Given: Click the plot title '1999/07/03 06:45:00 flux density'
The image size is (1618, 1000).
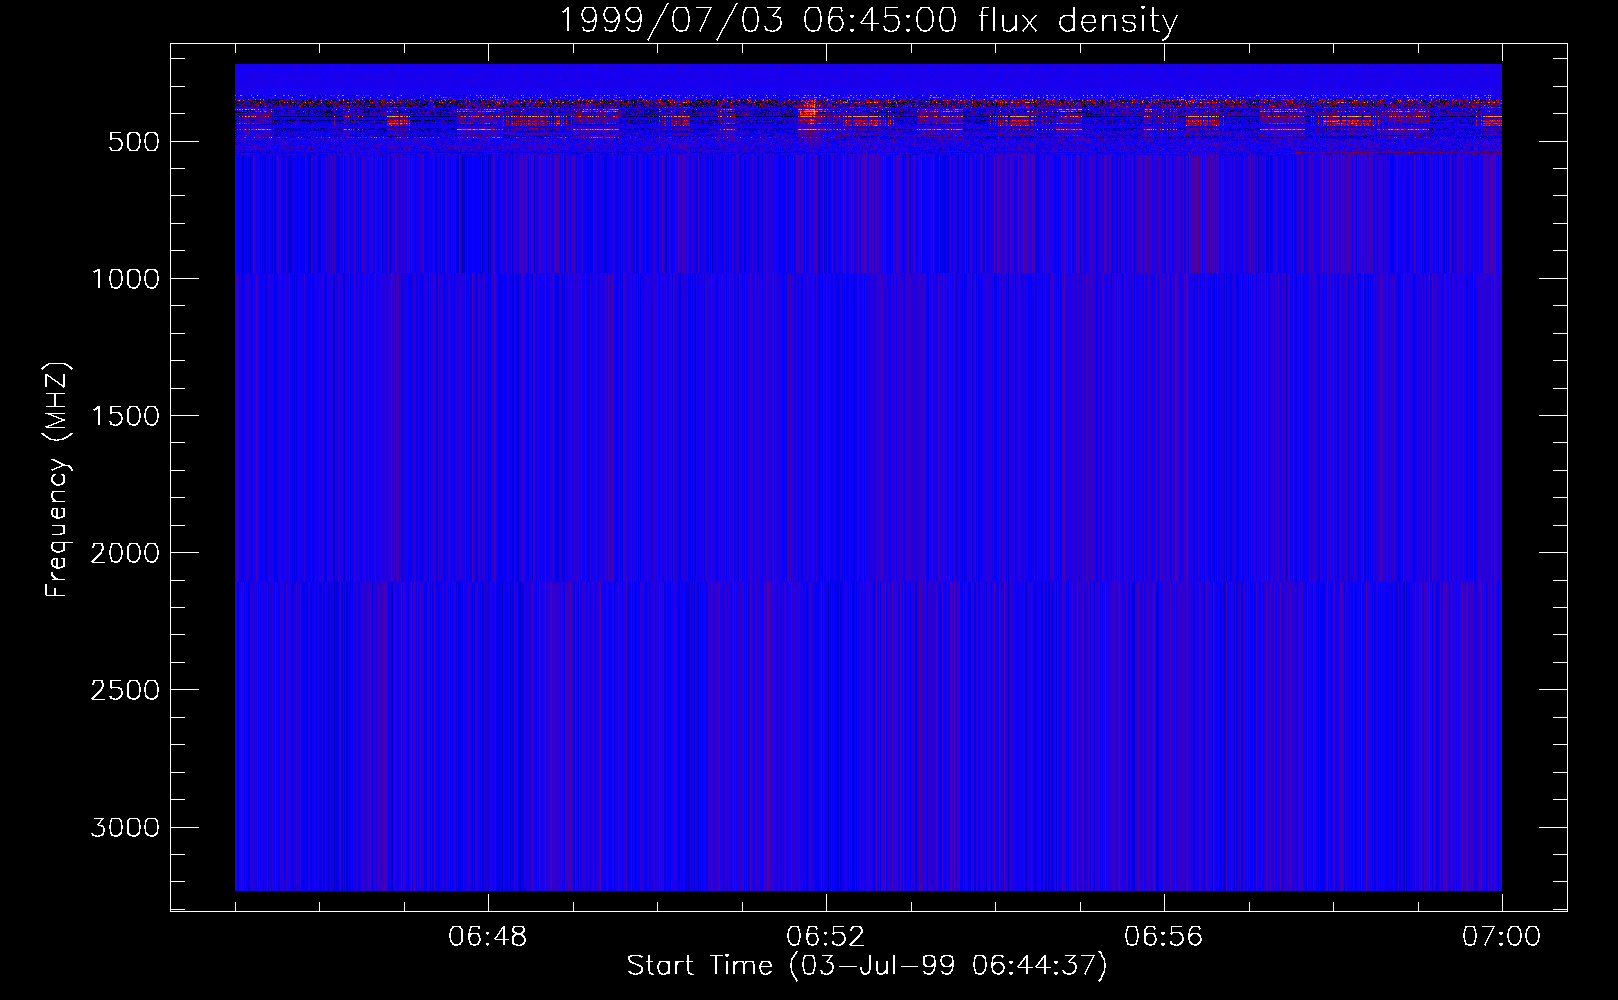Looking at the screenshot, I should 868,20.
